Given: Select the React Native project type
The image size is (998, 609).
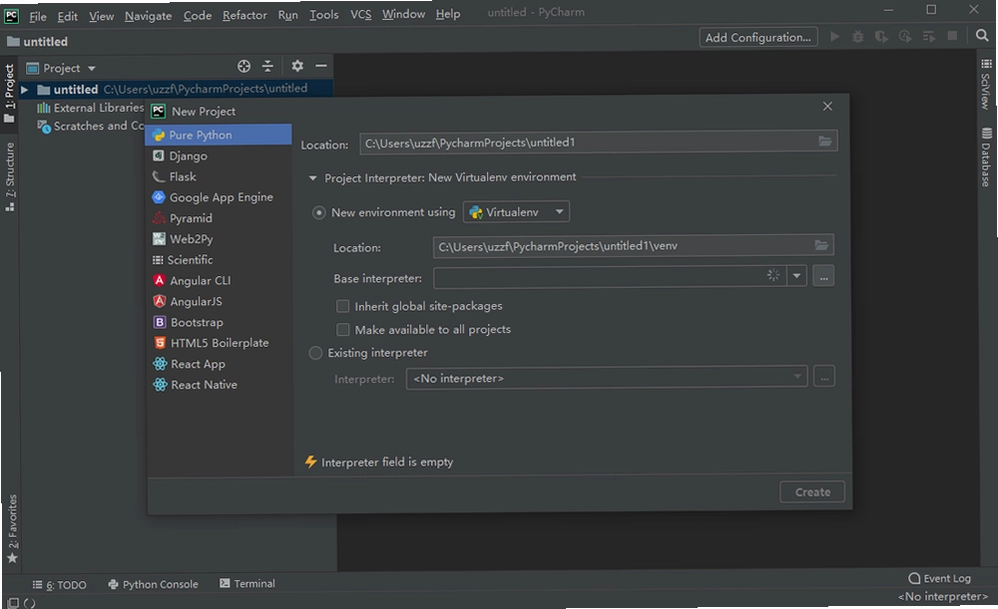Looking at the screenshot, I should [x=219, y=385].
